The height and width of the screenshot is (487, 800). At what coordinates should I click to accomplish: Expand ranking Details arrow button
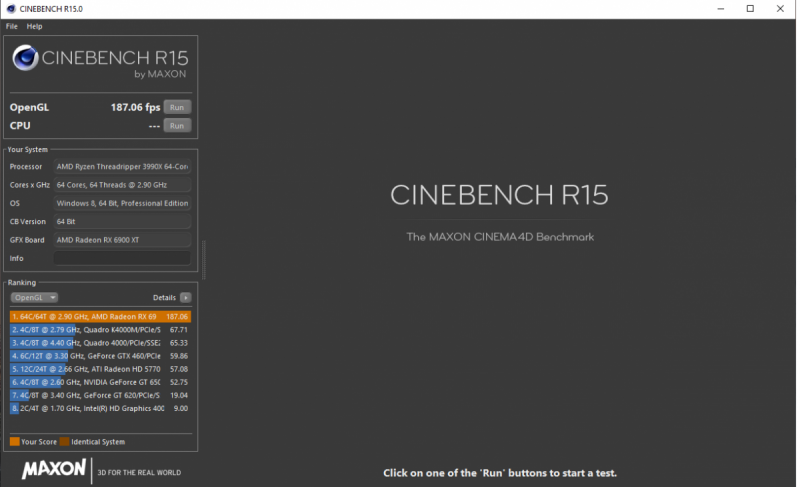[x=186, y=297]
